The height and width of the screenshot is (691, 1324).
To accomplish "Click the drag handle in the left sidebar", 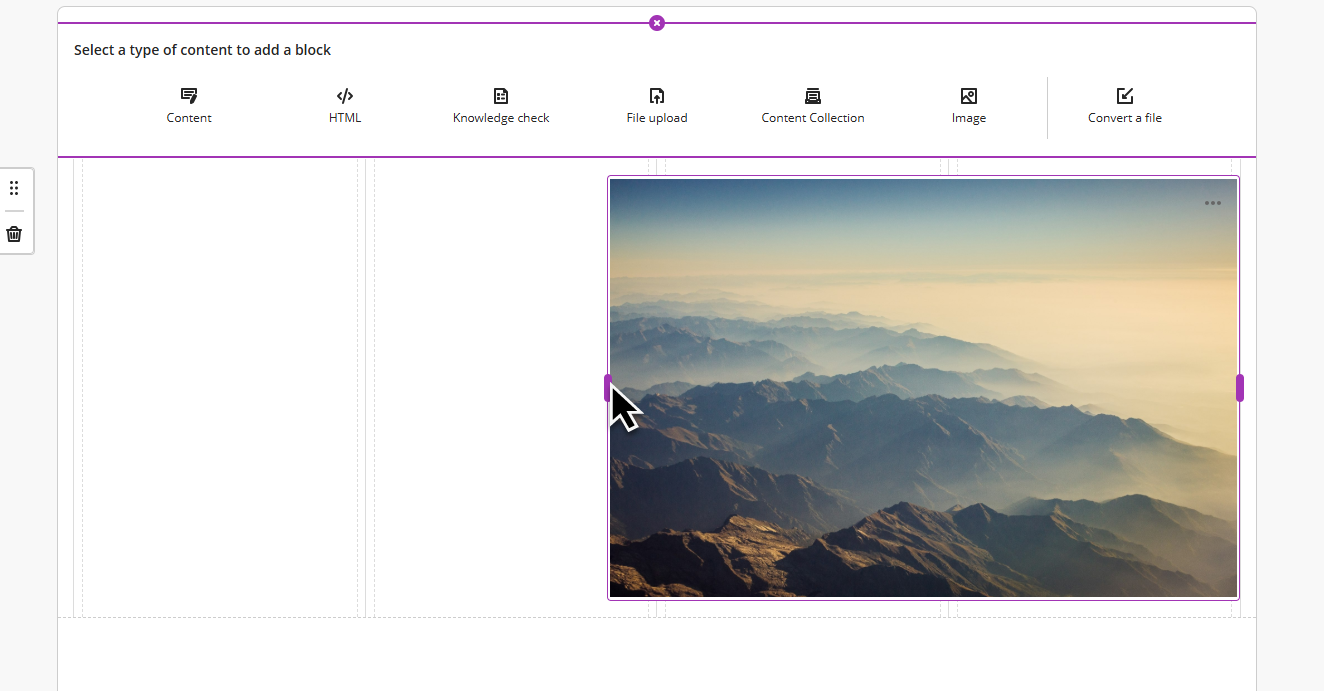I will (14, 187).
